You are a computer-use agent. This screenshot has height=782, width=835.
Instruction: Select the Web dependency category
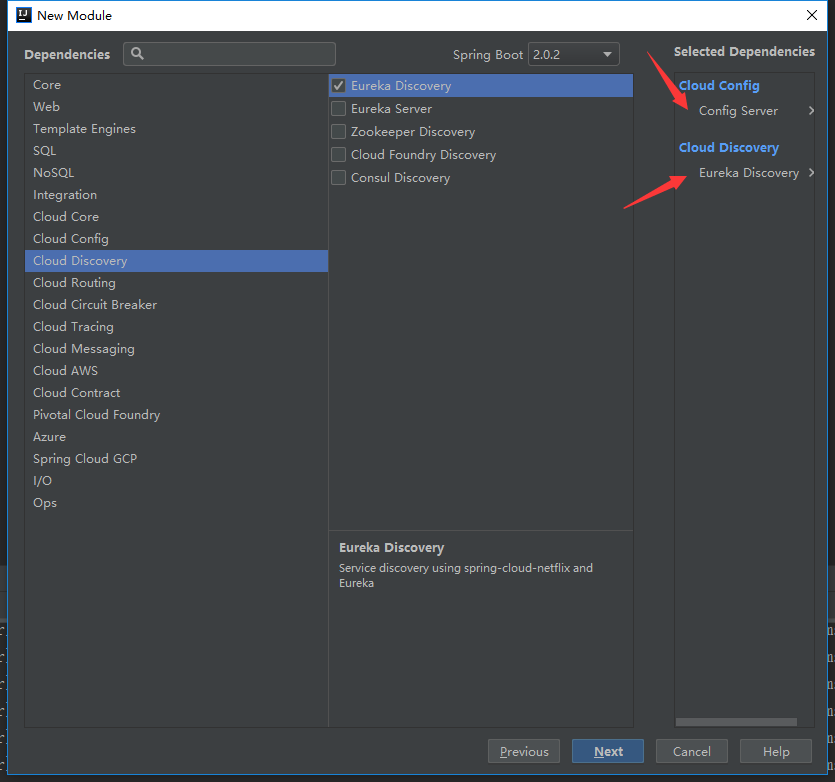[x=176, y=107]
